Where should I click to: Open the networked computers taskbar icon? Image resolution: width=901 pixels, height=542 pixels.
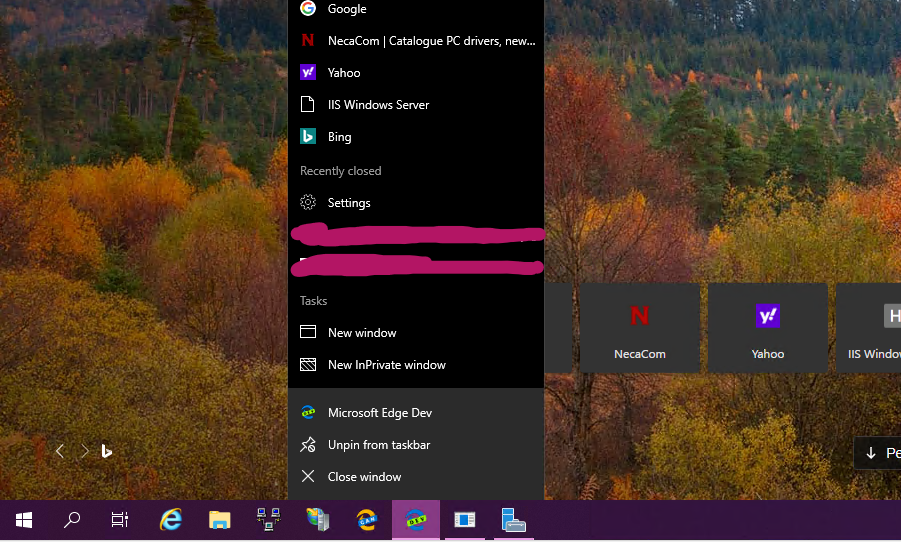(268, 520)
